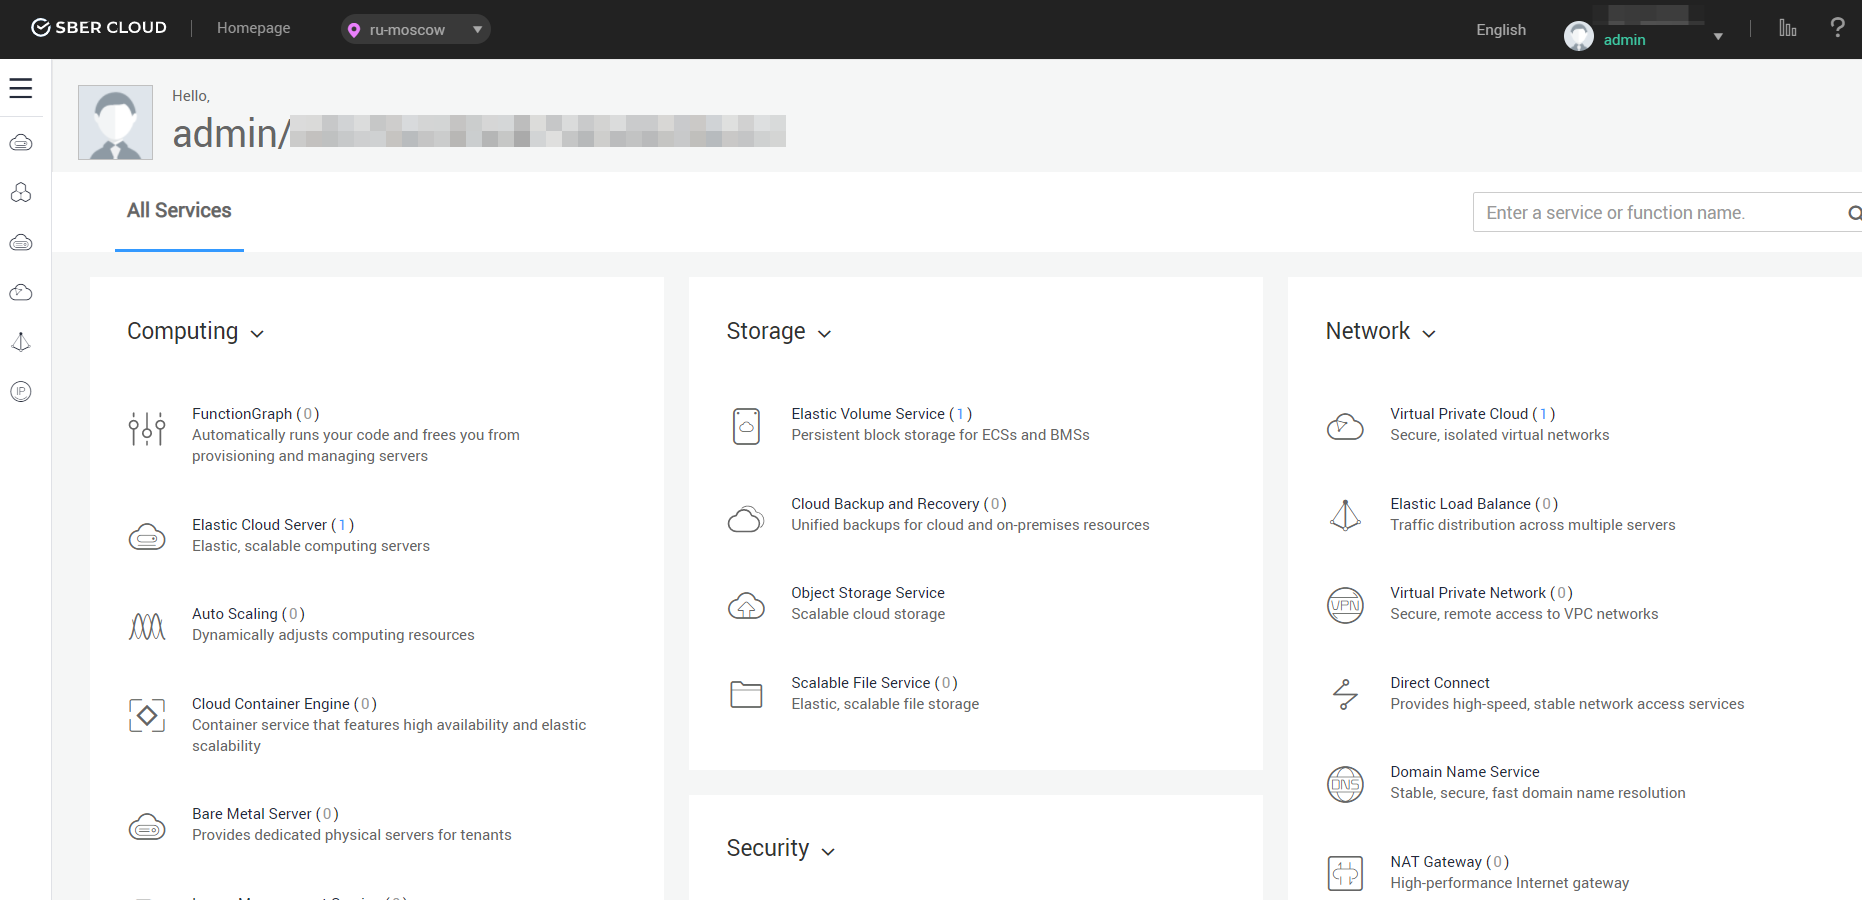This screenshot has height=900, width=1862.
Task: Select the All Services tab
Action: (x=179, y=211)
